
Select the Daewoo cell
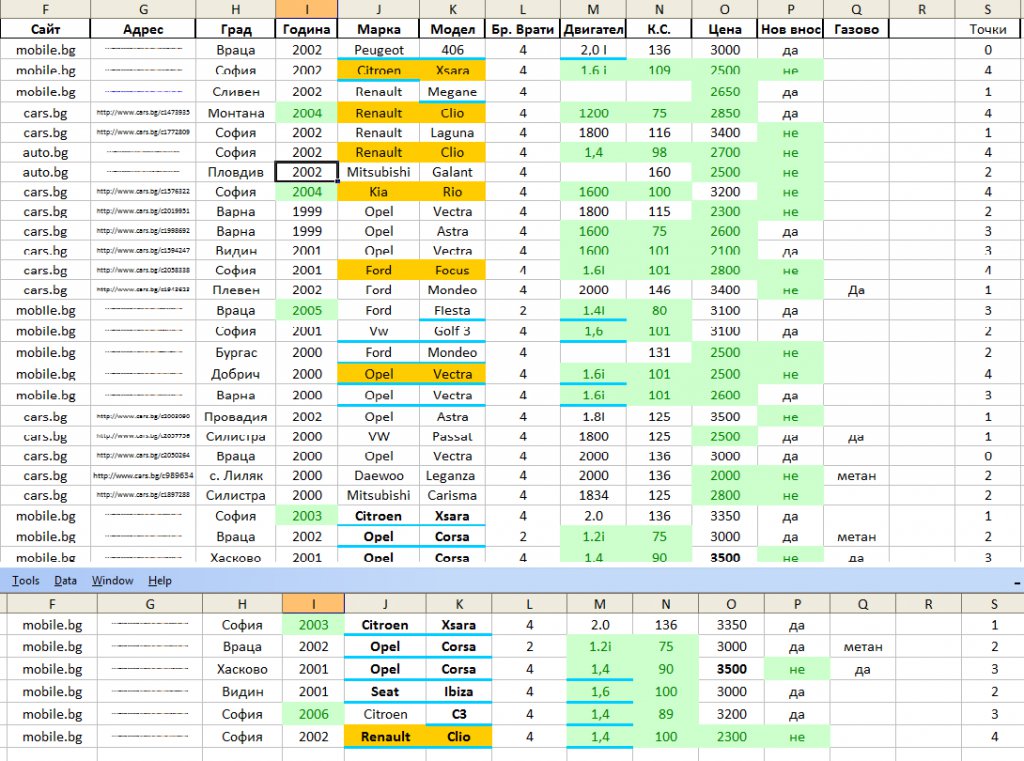click(x=379, y=476)
